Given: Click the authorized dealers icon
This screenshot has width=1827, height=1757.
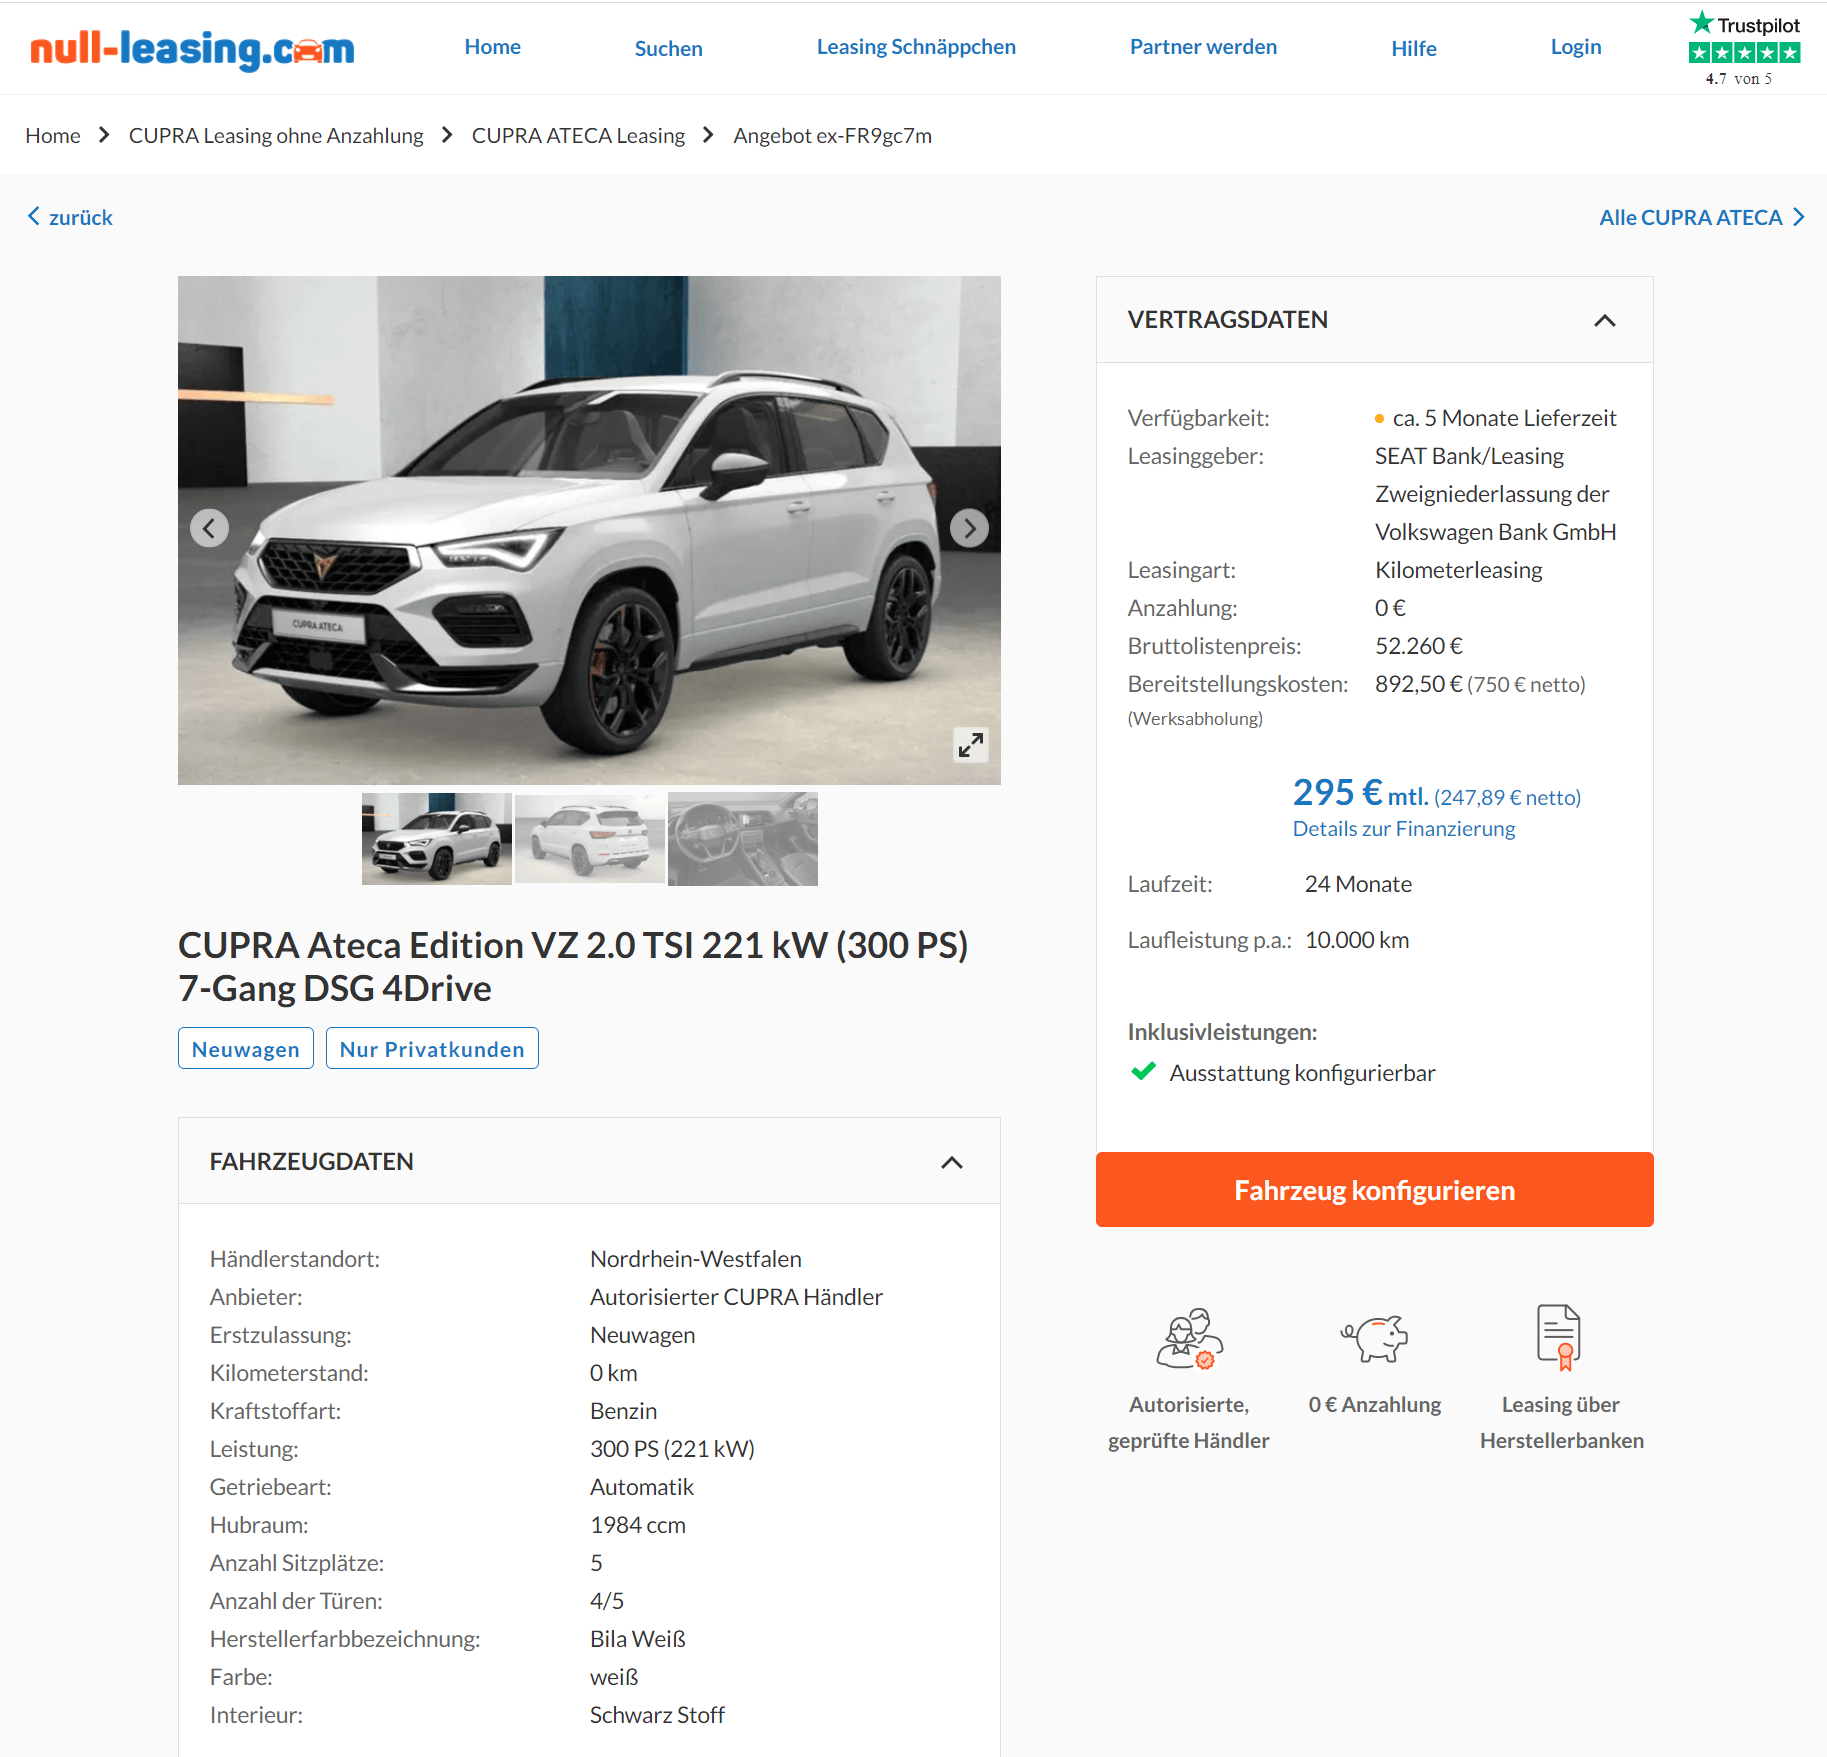Looking at the screenshot, I should pyautogui.click(x=1189, y=1338).
